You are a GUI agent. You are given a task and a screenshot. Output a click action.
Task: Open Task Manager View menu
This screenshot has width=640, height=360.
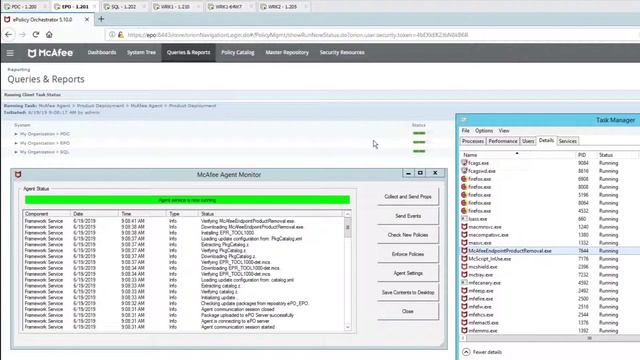[504, 131]
